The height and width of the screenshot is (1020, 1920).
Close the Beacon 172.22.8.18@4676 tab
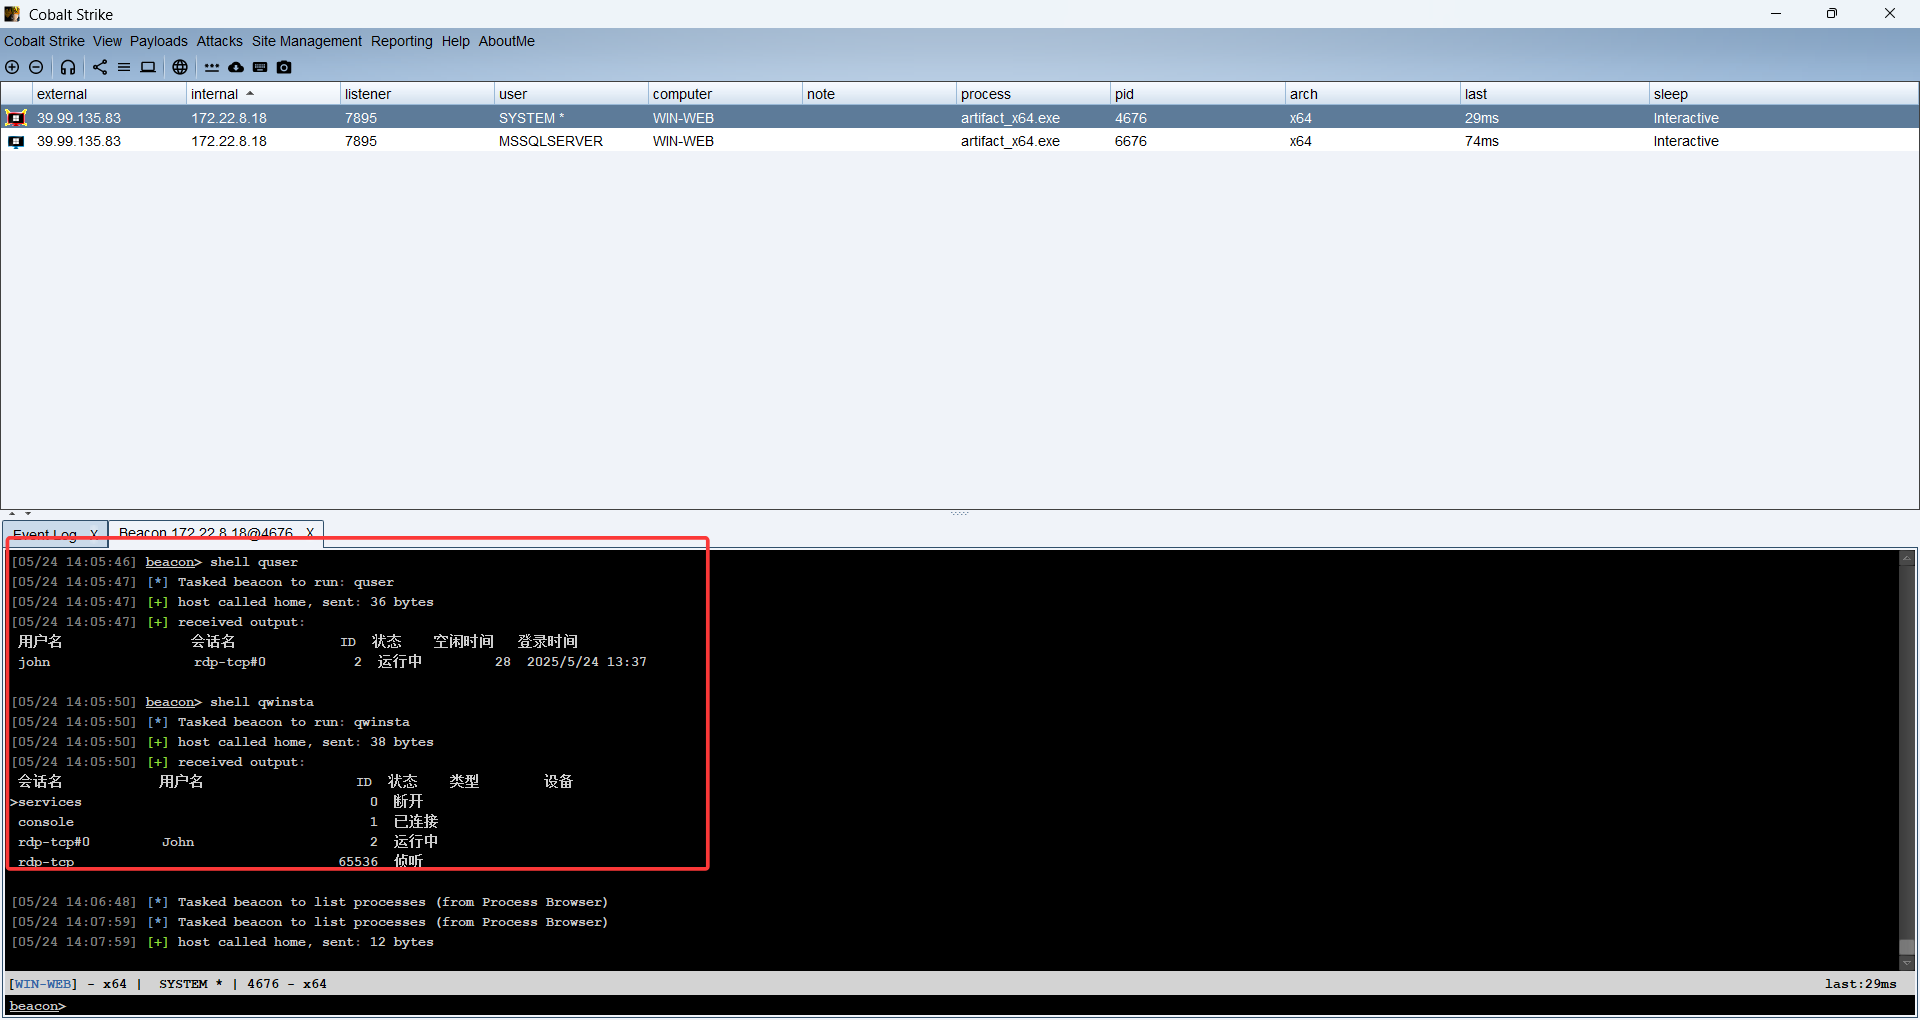[x=310, y=533]
